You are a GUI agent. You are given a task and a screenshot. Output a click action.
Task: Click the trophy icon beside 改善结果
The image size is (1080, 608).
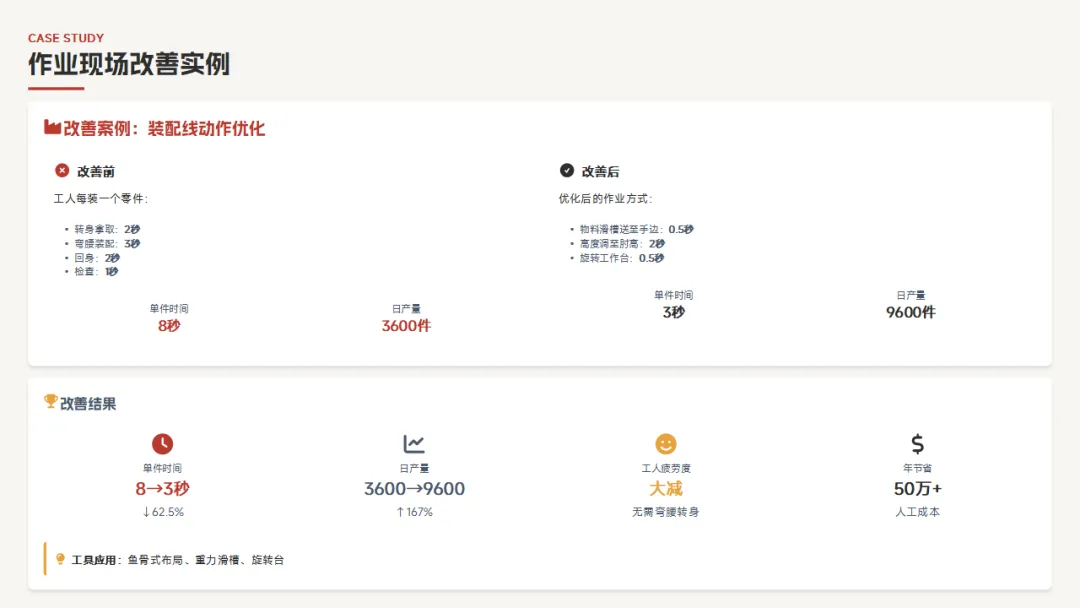(50, 402)
